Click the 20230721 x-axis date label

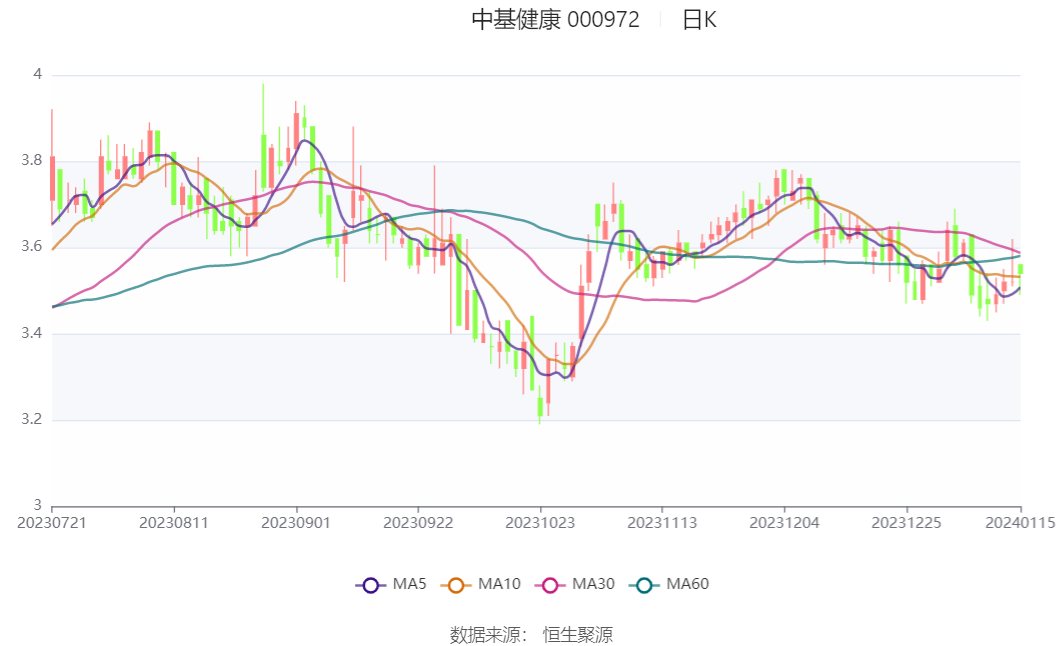tap(52, 523)
